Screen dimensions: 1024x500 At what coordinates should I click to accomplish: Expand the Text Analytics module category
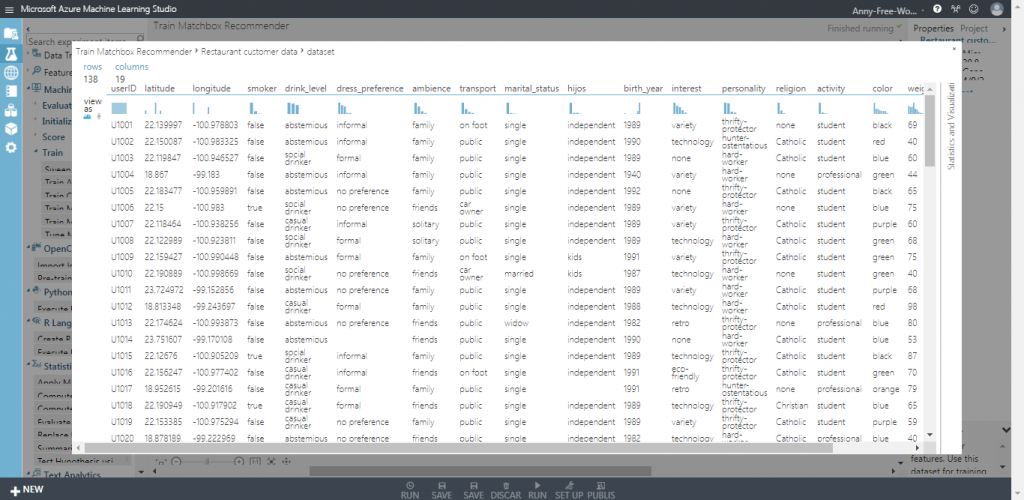pyautogui.click(x=28, y=475)
